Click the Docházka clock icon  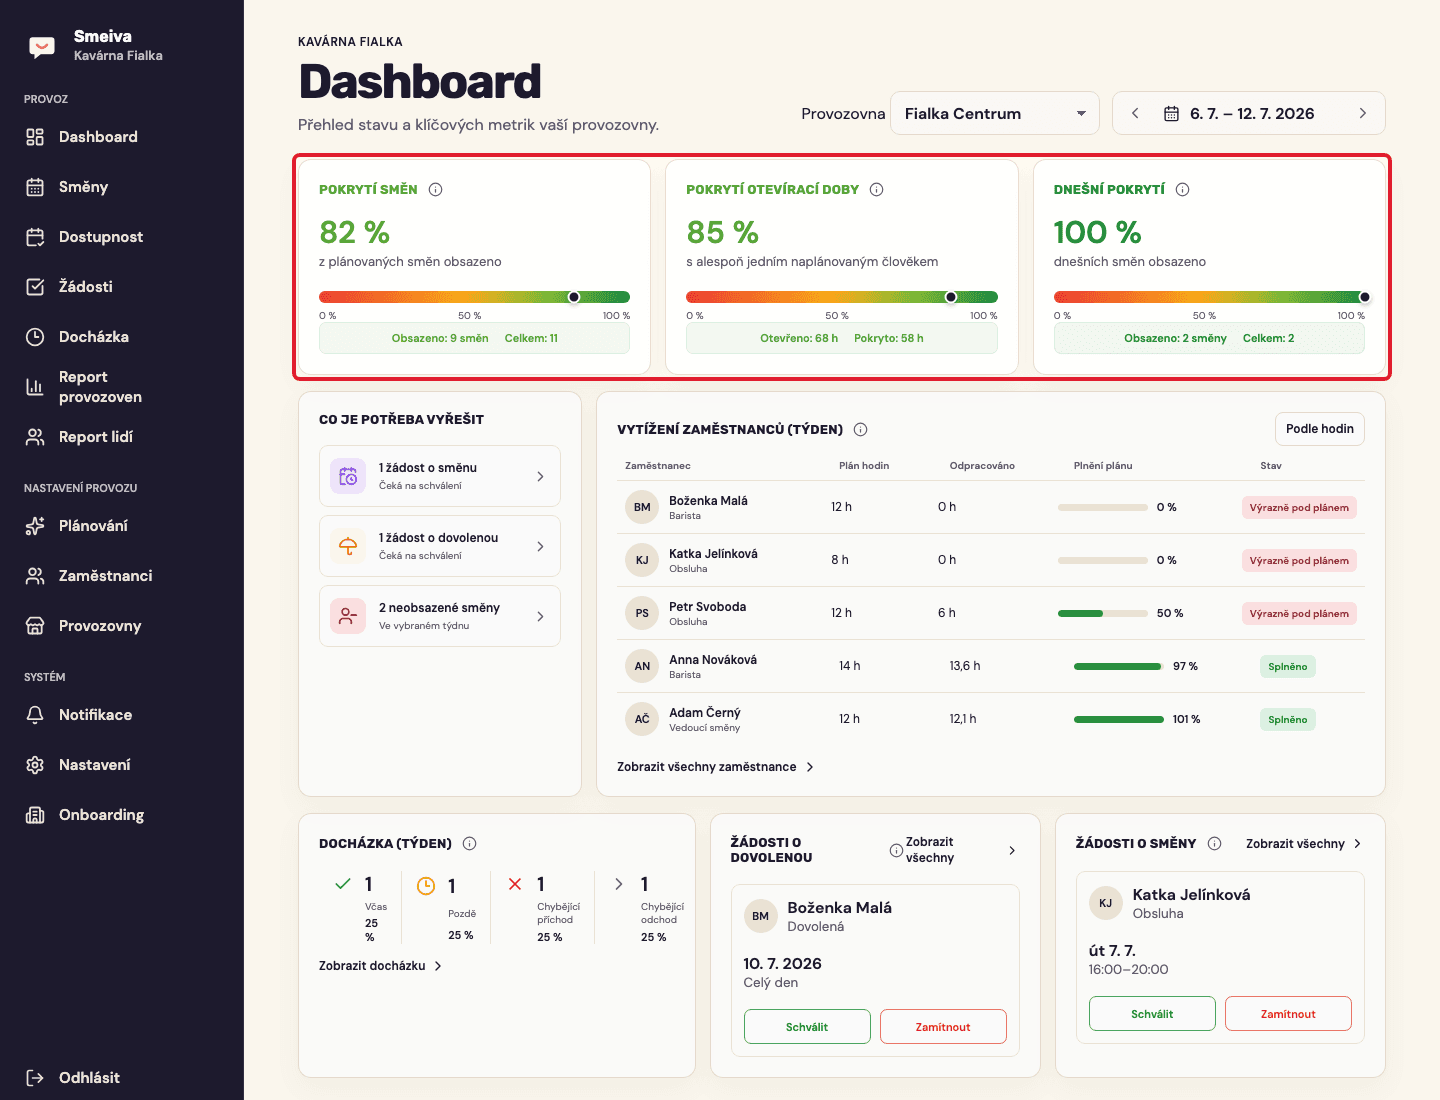[35, 337]
